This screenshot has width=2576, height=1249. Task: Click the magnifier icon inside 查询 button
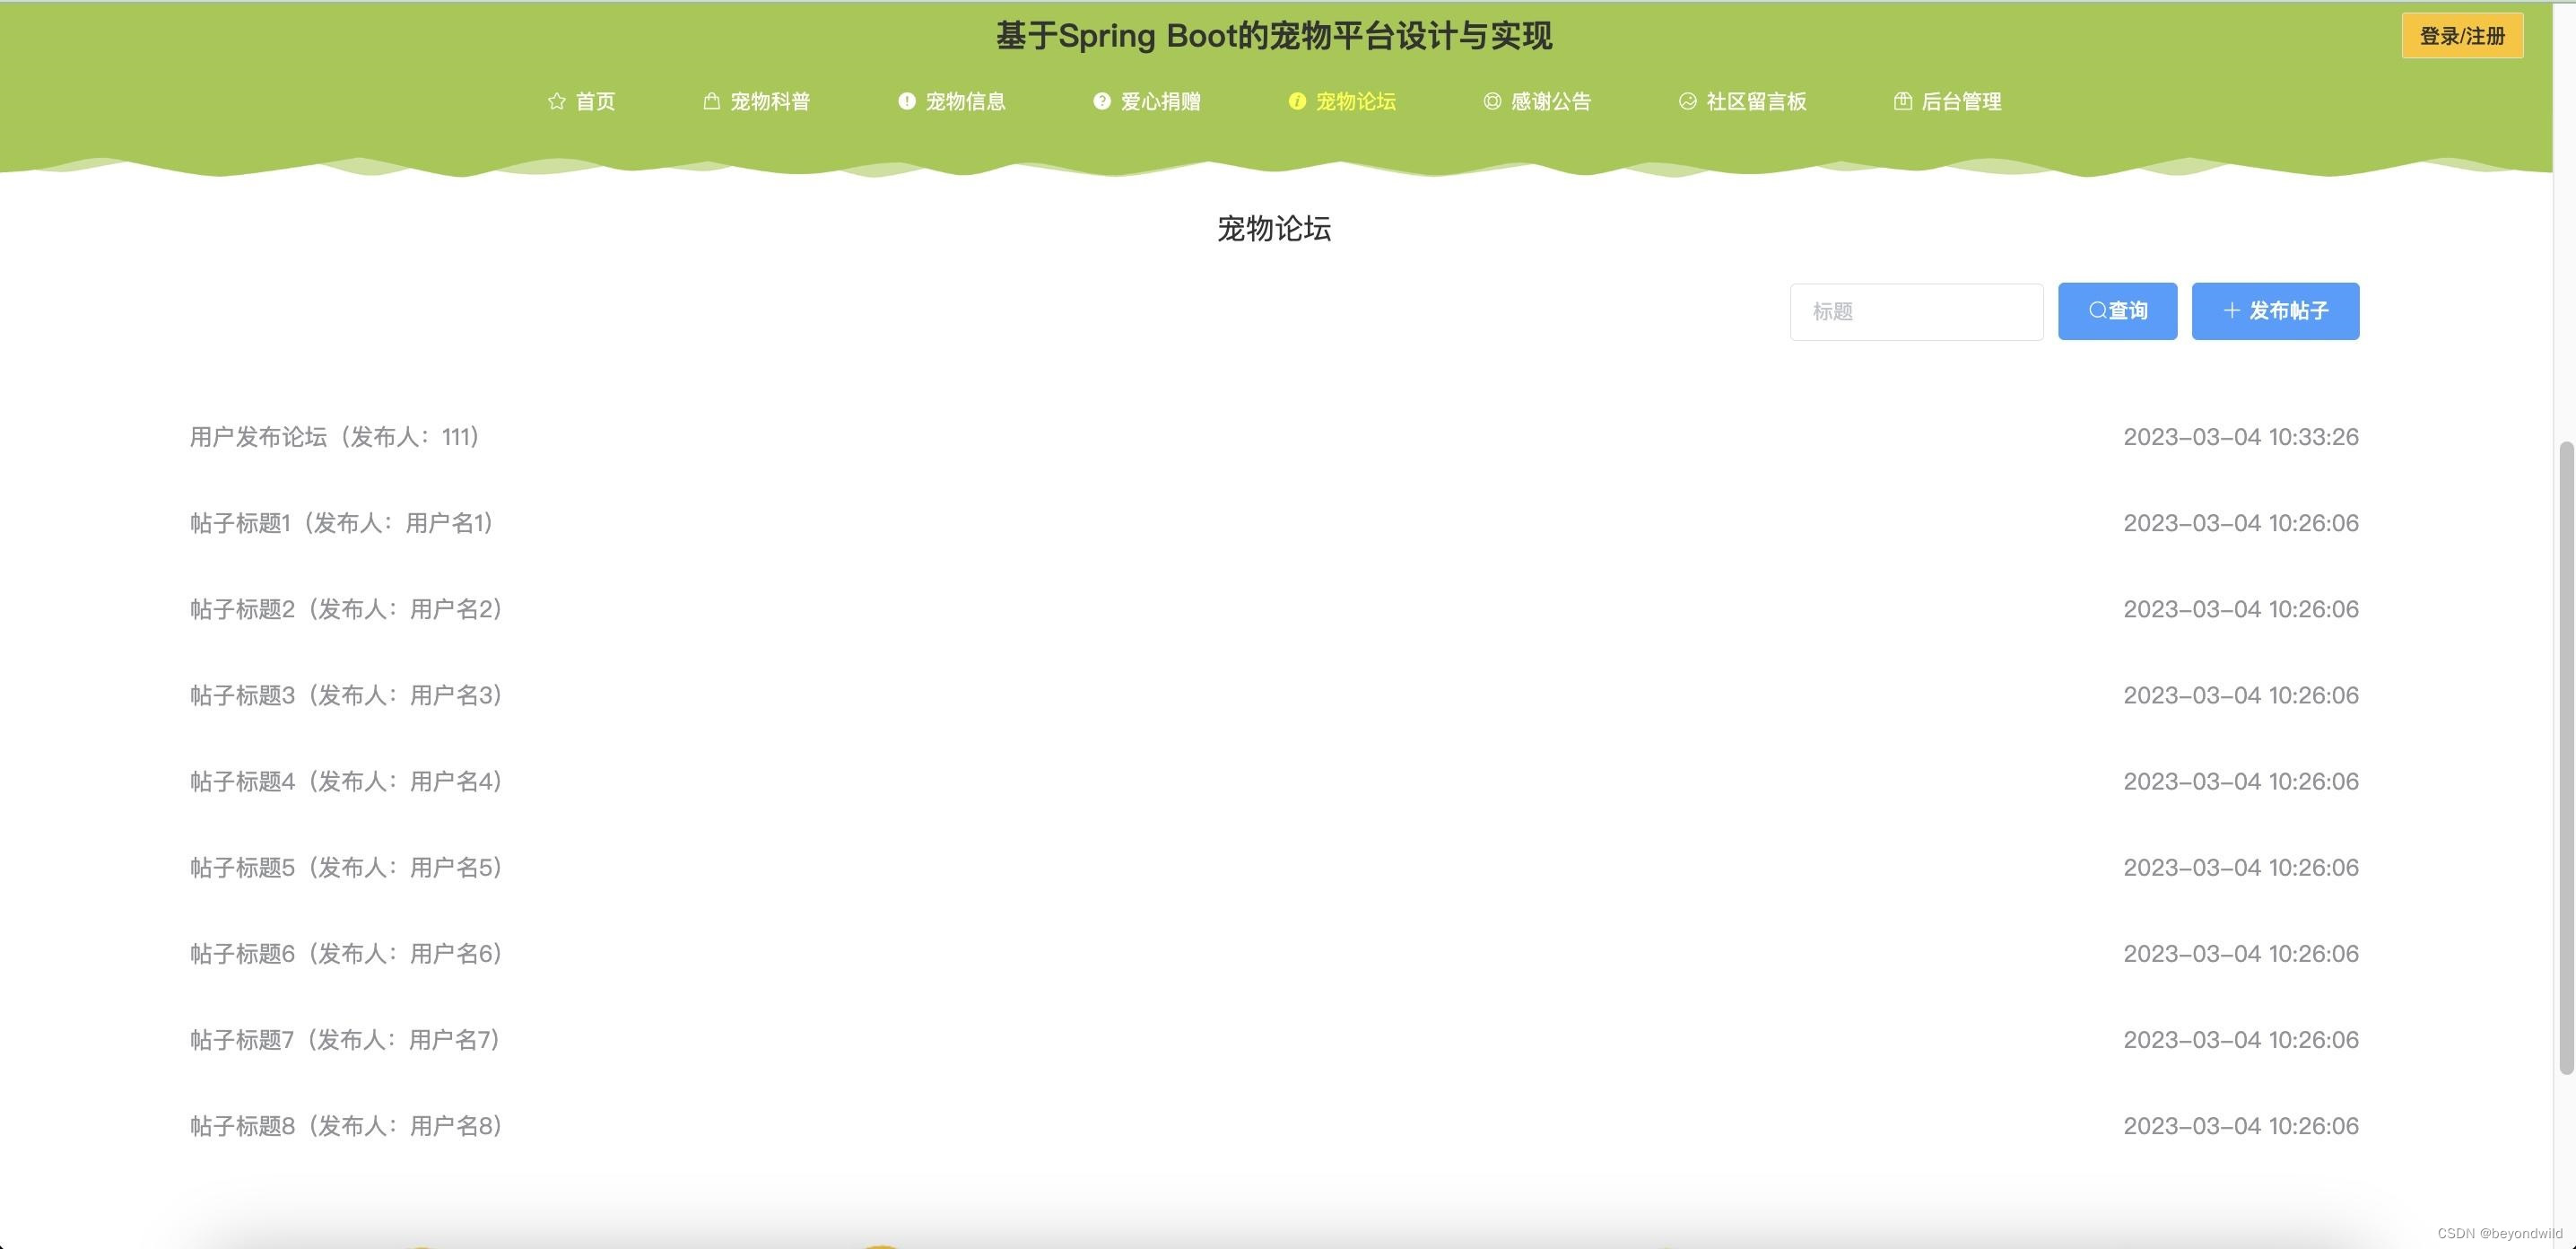tap(2097, 310)
